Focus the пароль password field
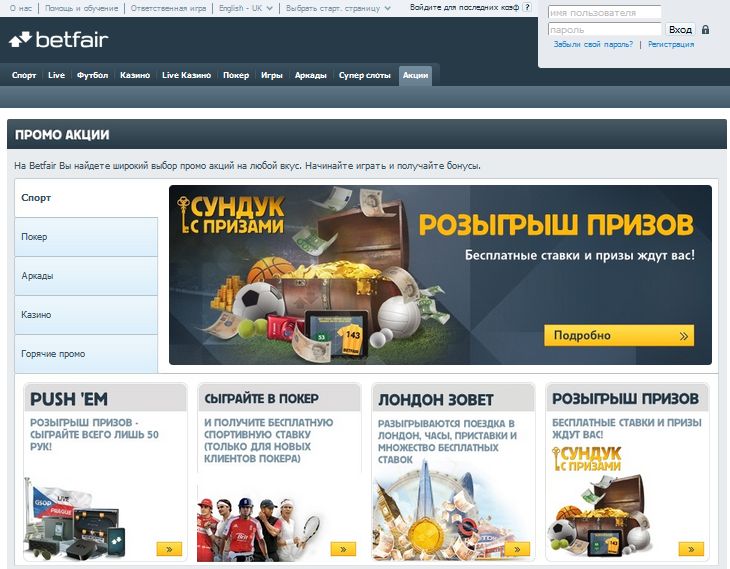 coord(604,30)
